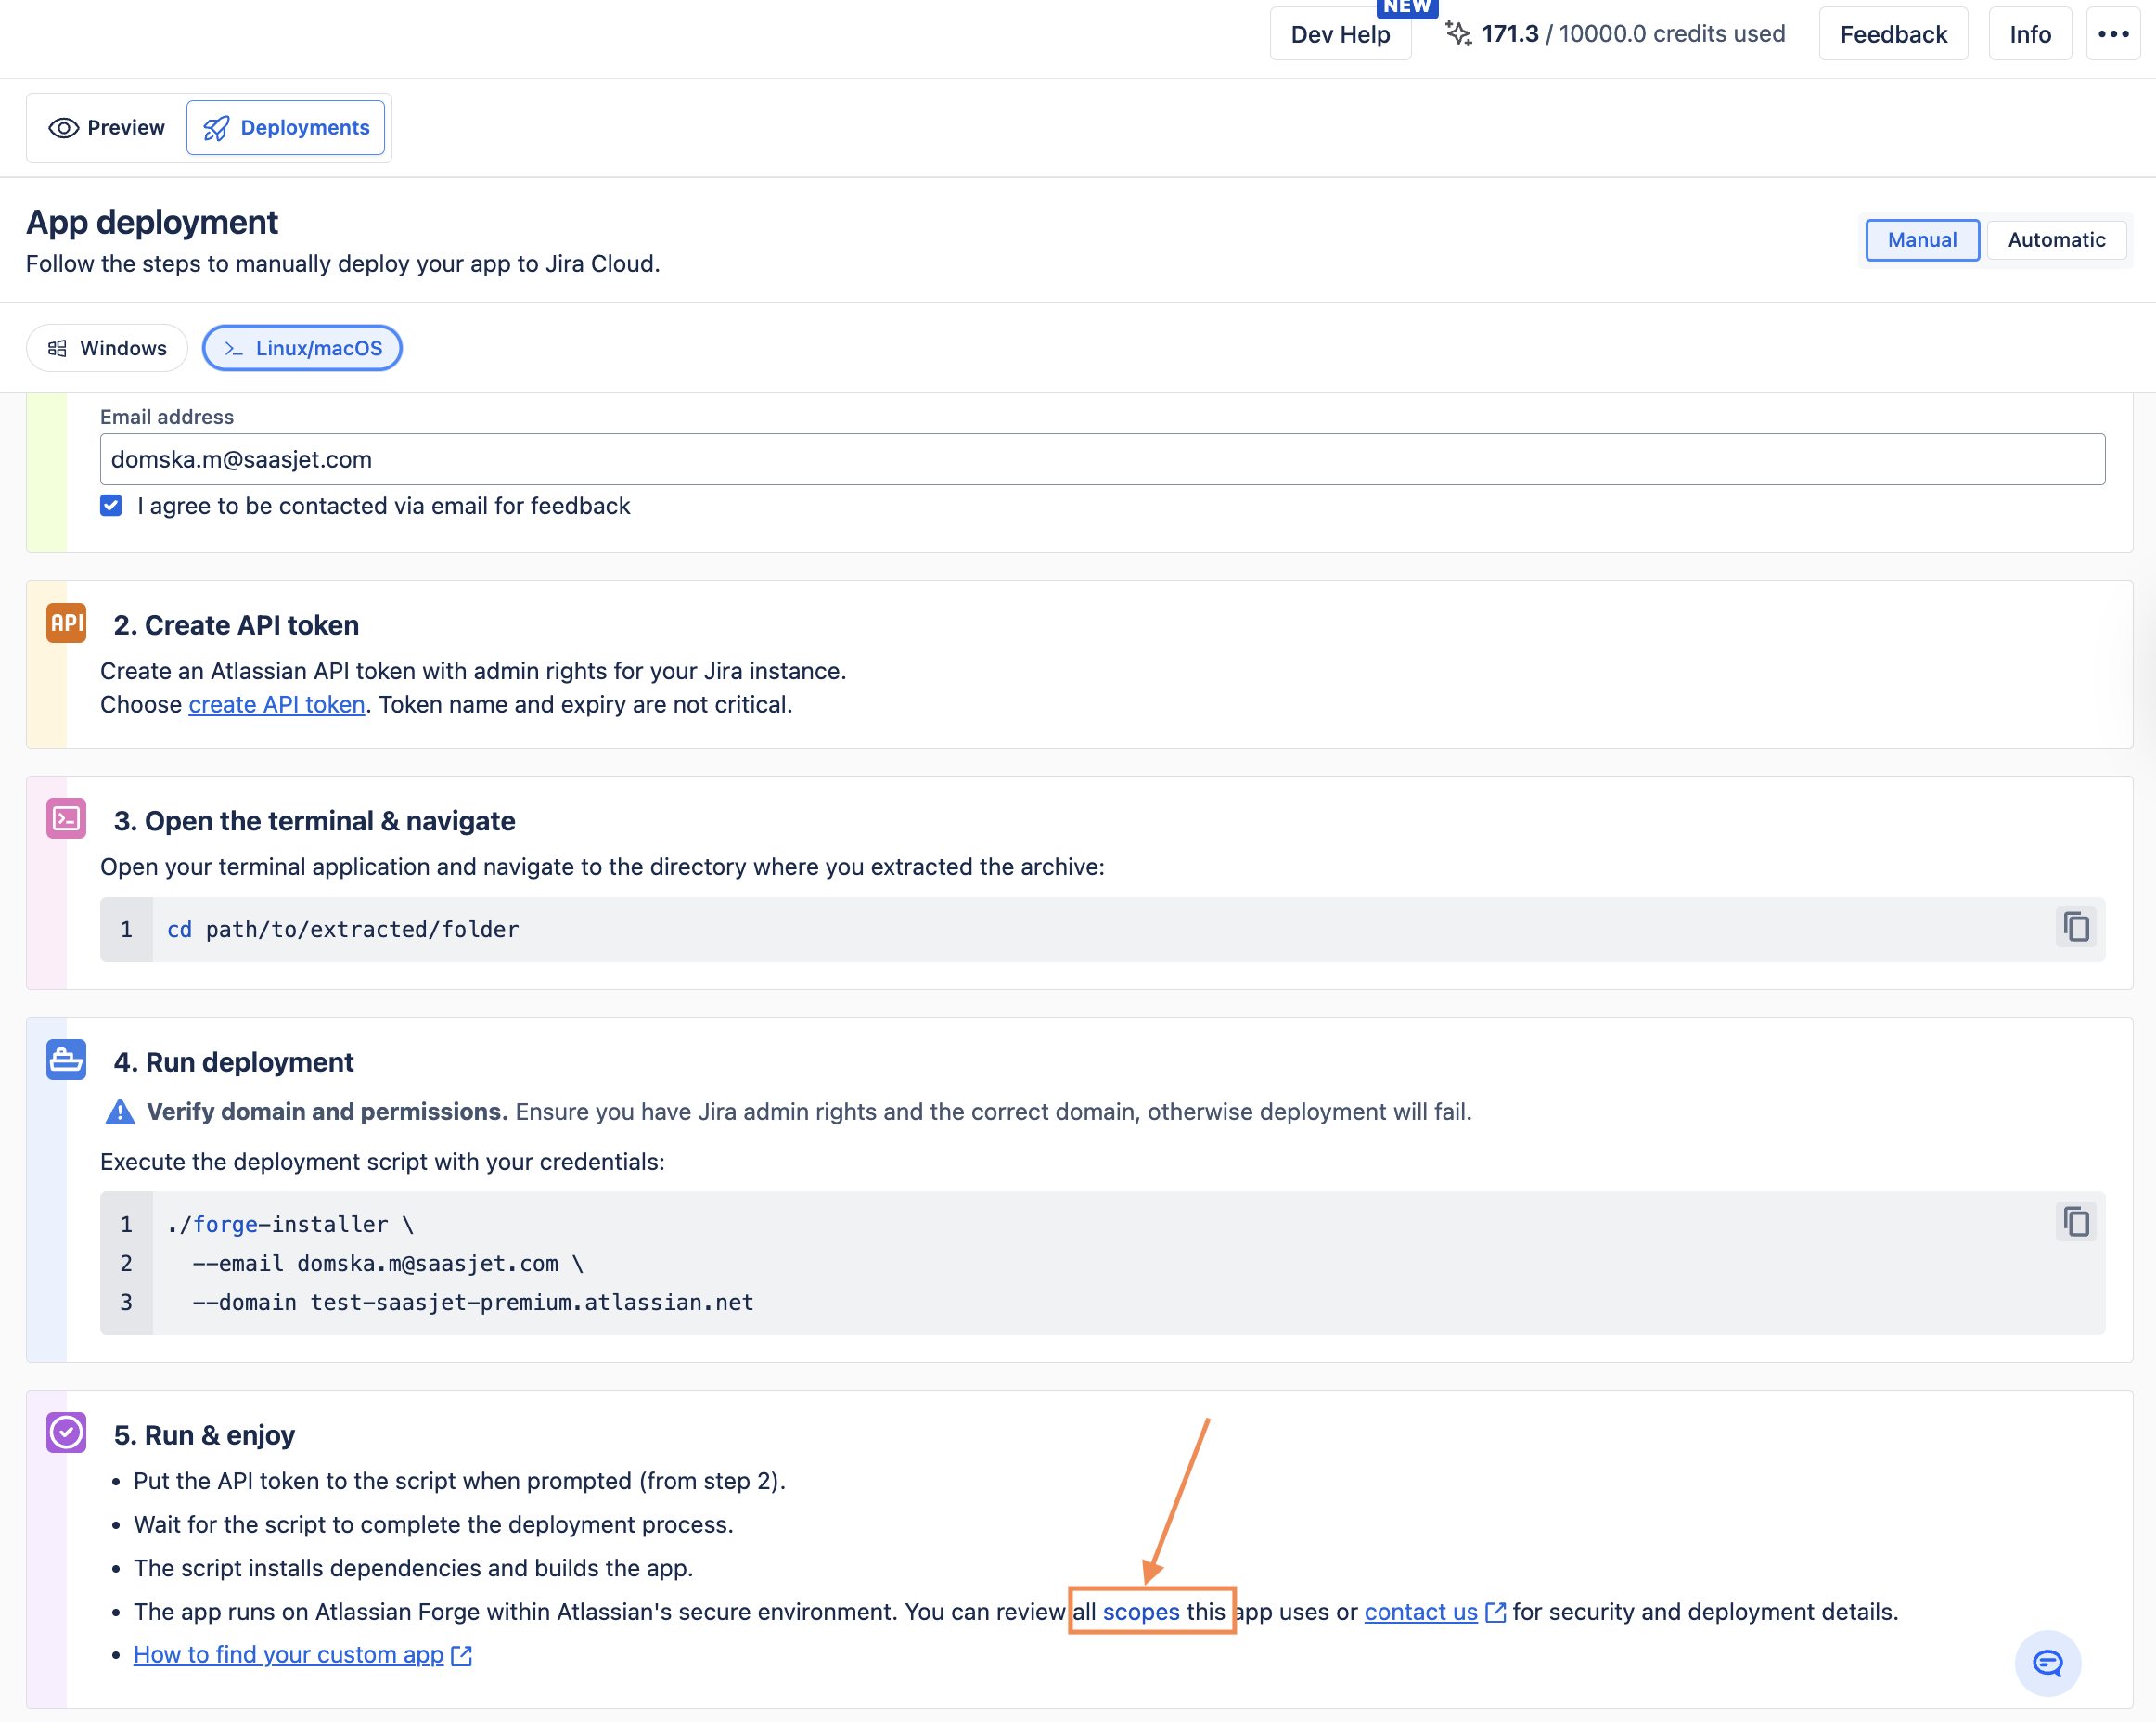This screenshot has height=1722, width=2156.
Task: Click the blue ship deployment step icon
Action: 66,1060
